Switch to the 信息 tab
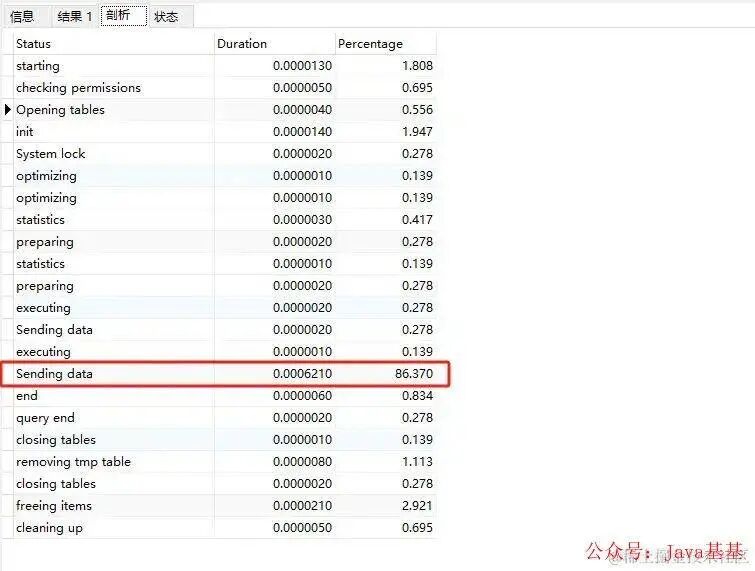 click(x=25, y=17)
